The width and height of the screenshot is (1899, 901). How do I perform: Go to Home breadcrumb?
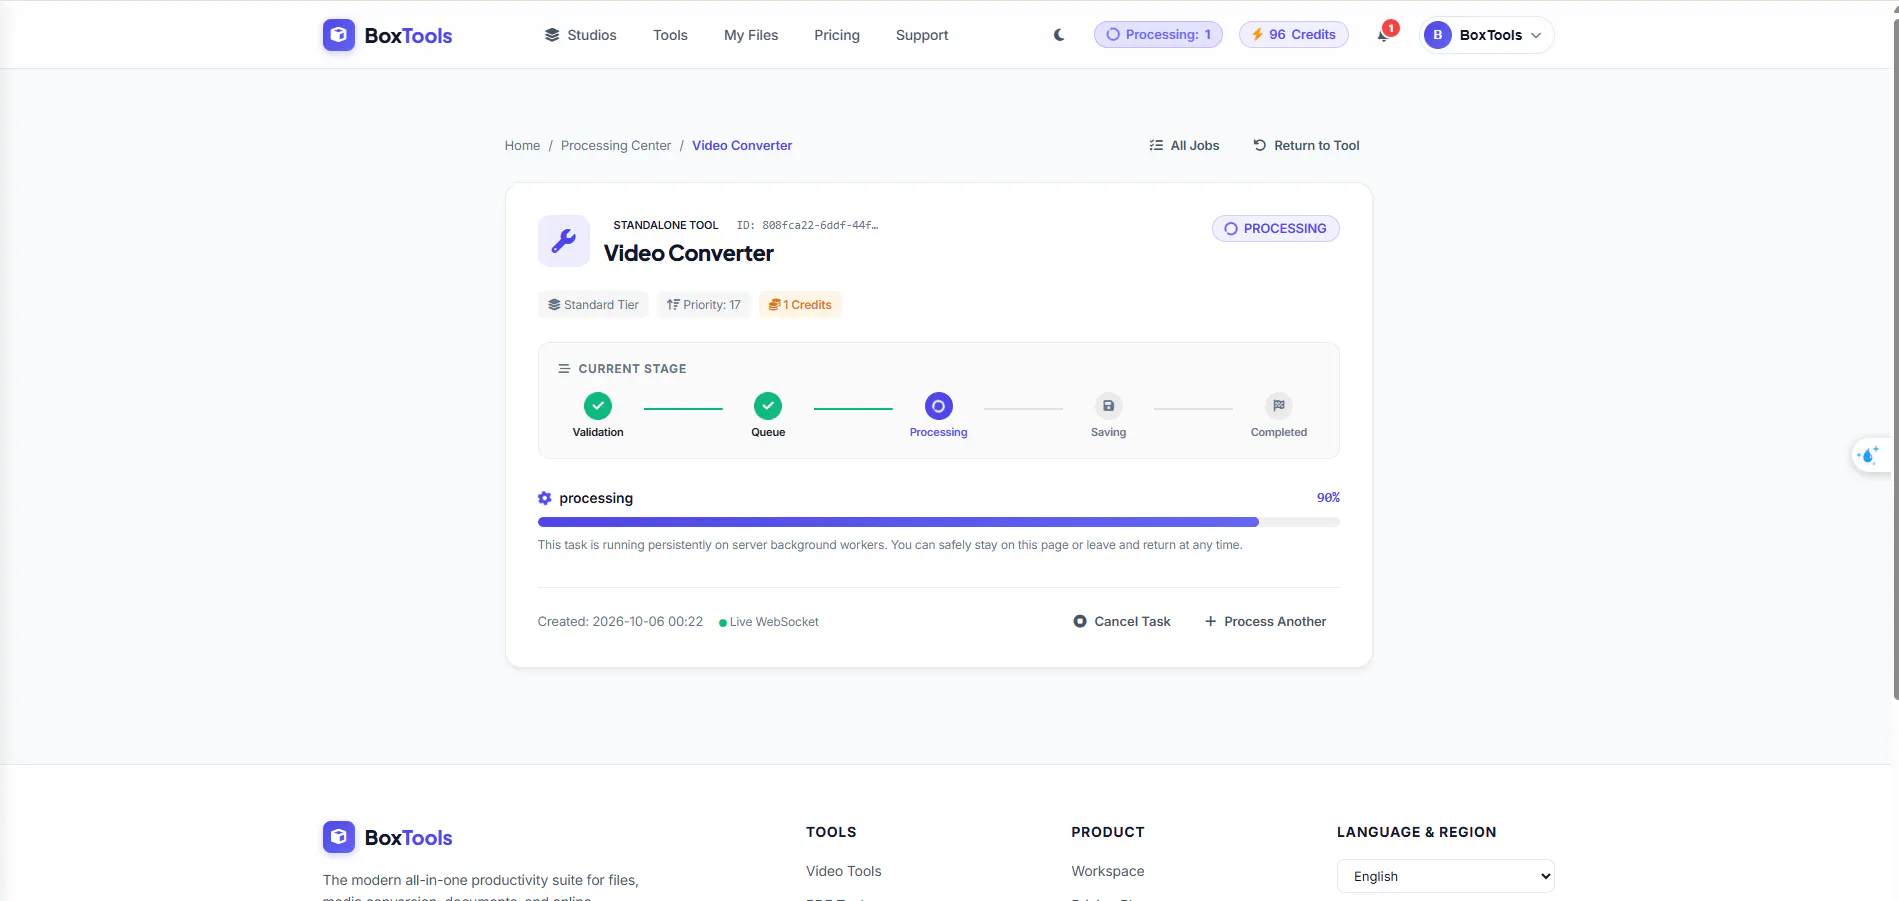(x=522, y=145)
